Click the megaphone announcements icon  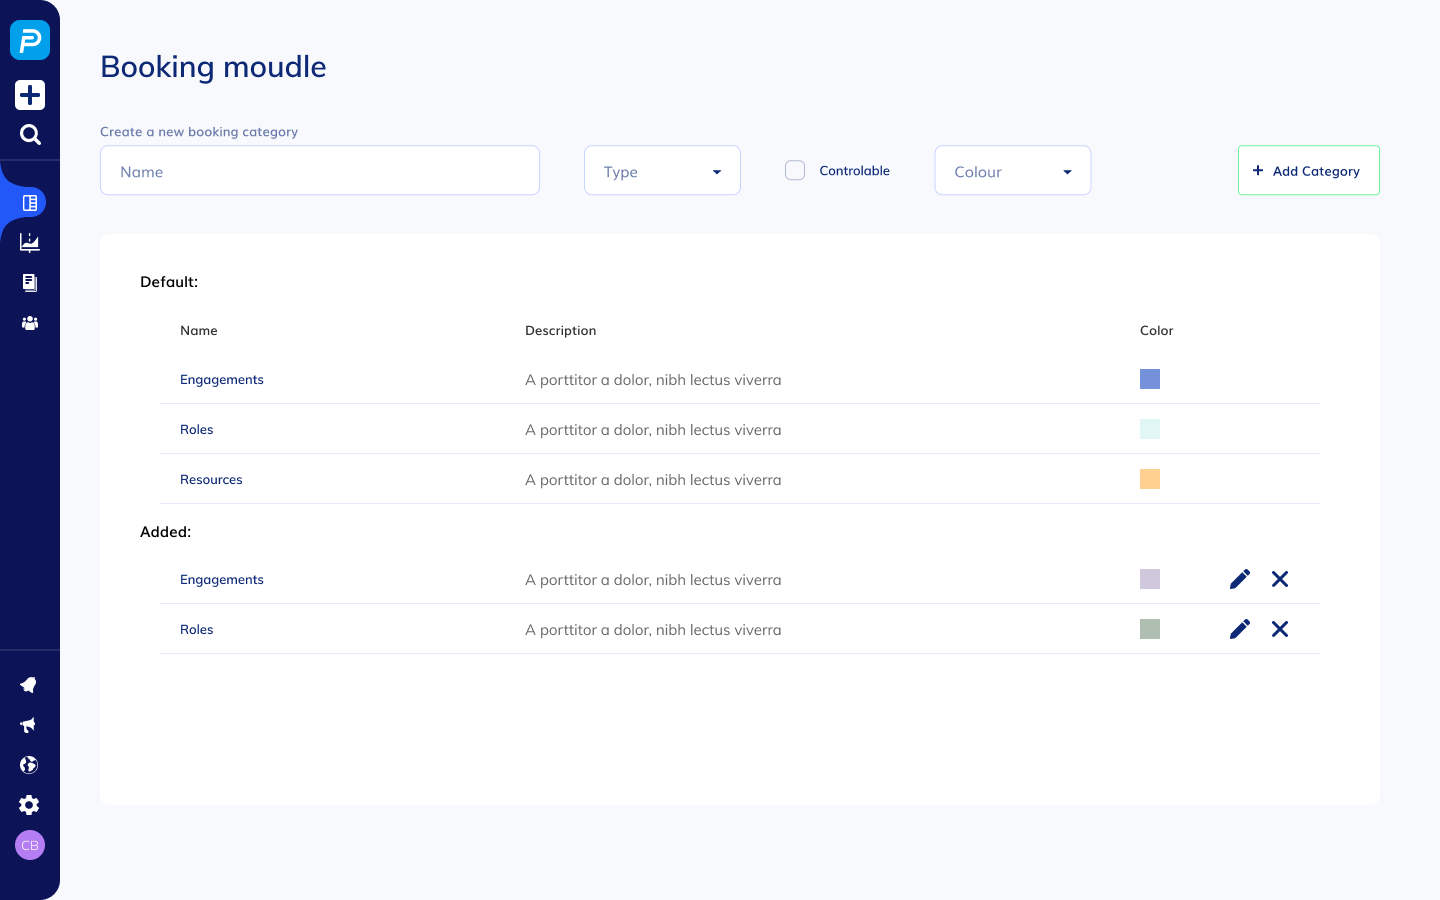tap(29, 725)
